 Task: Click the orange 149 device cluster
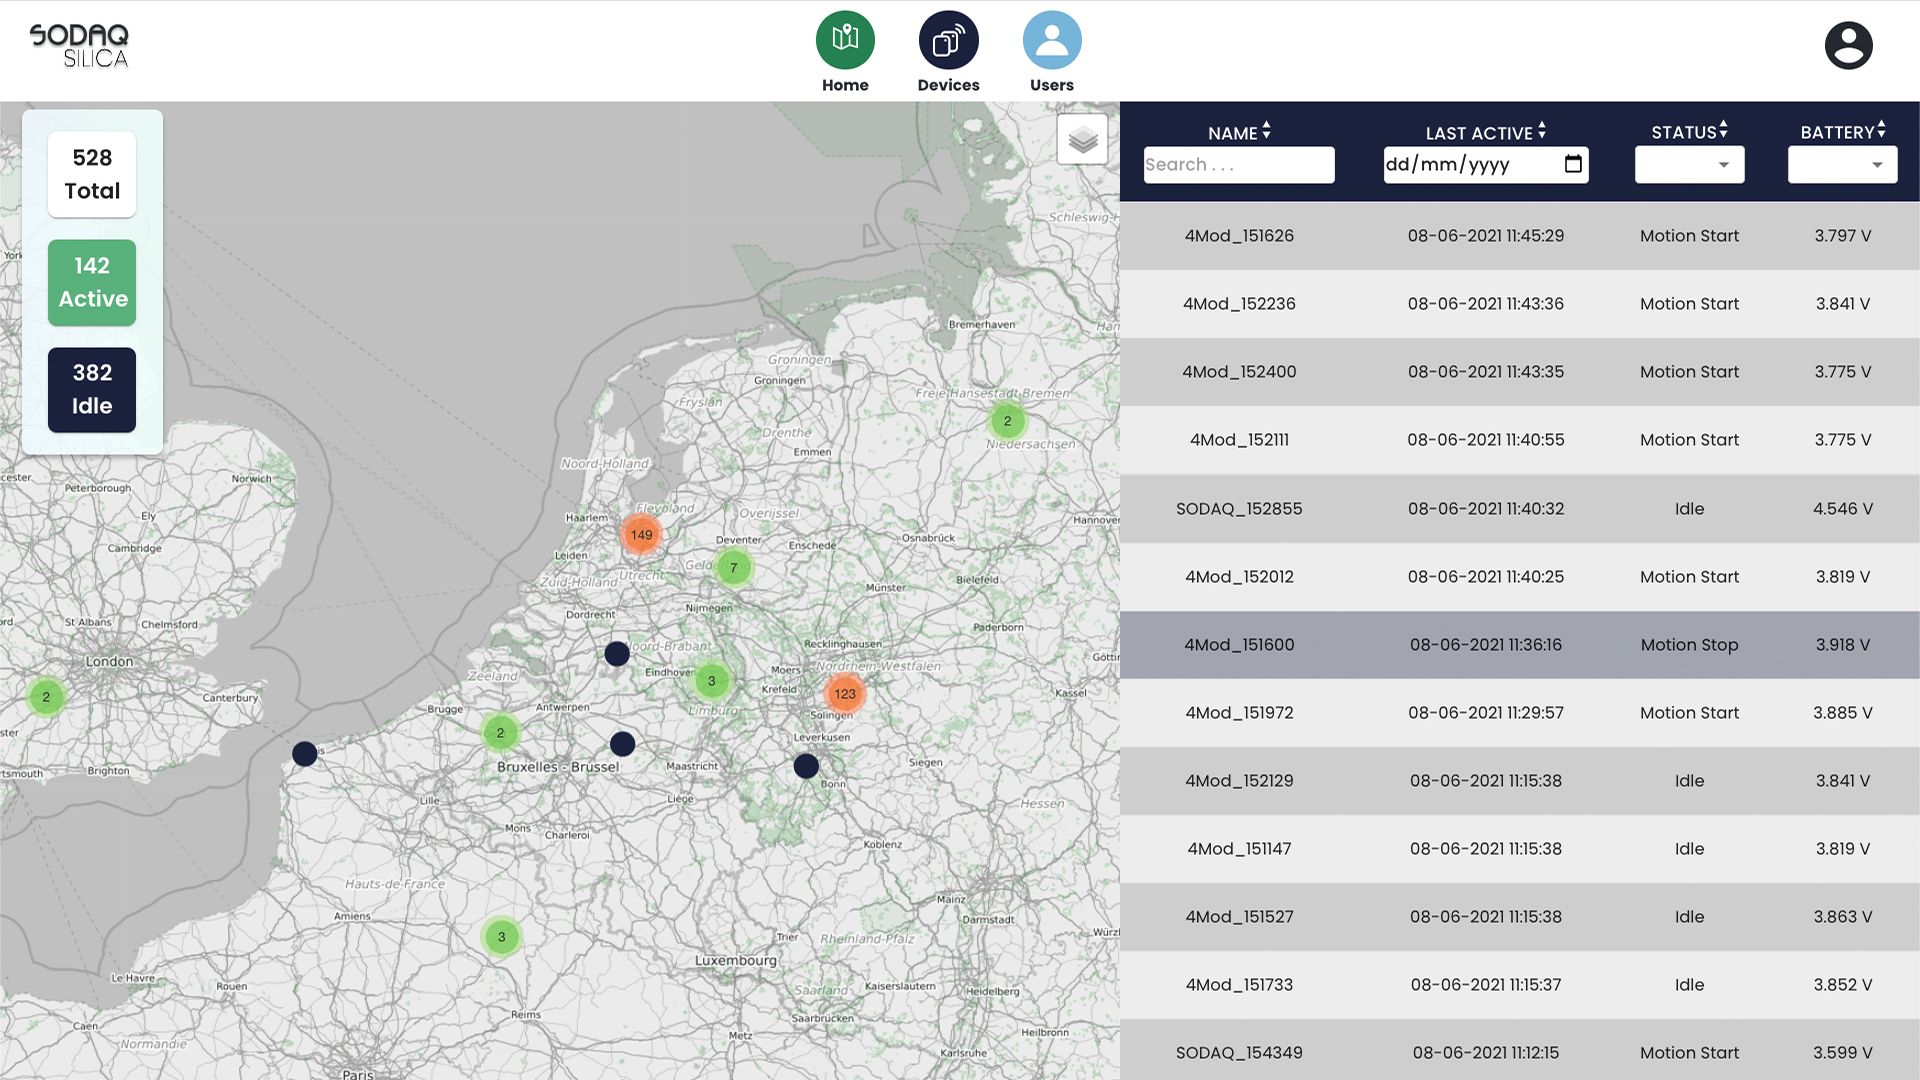coord(641,535)
